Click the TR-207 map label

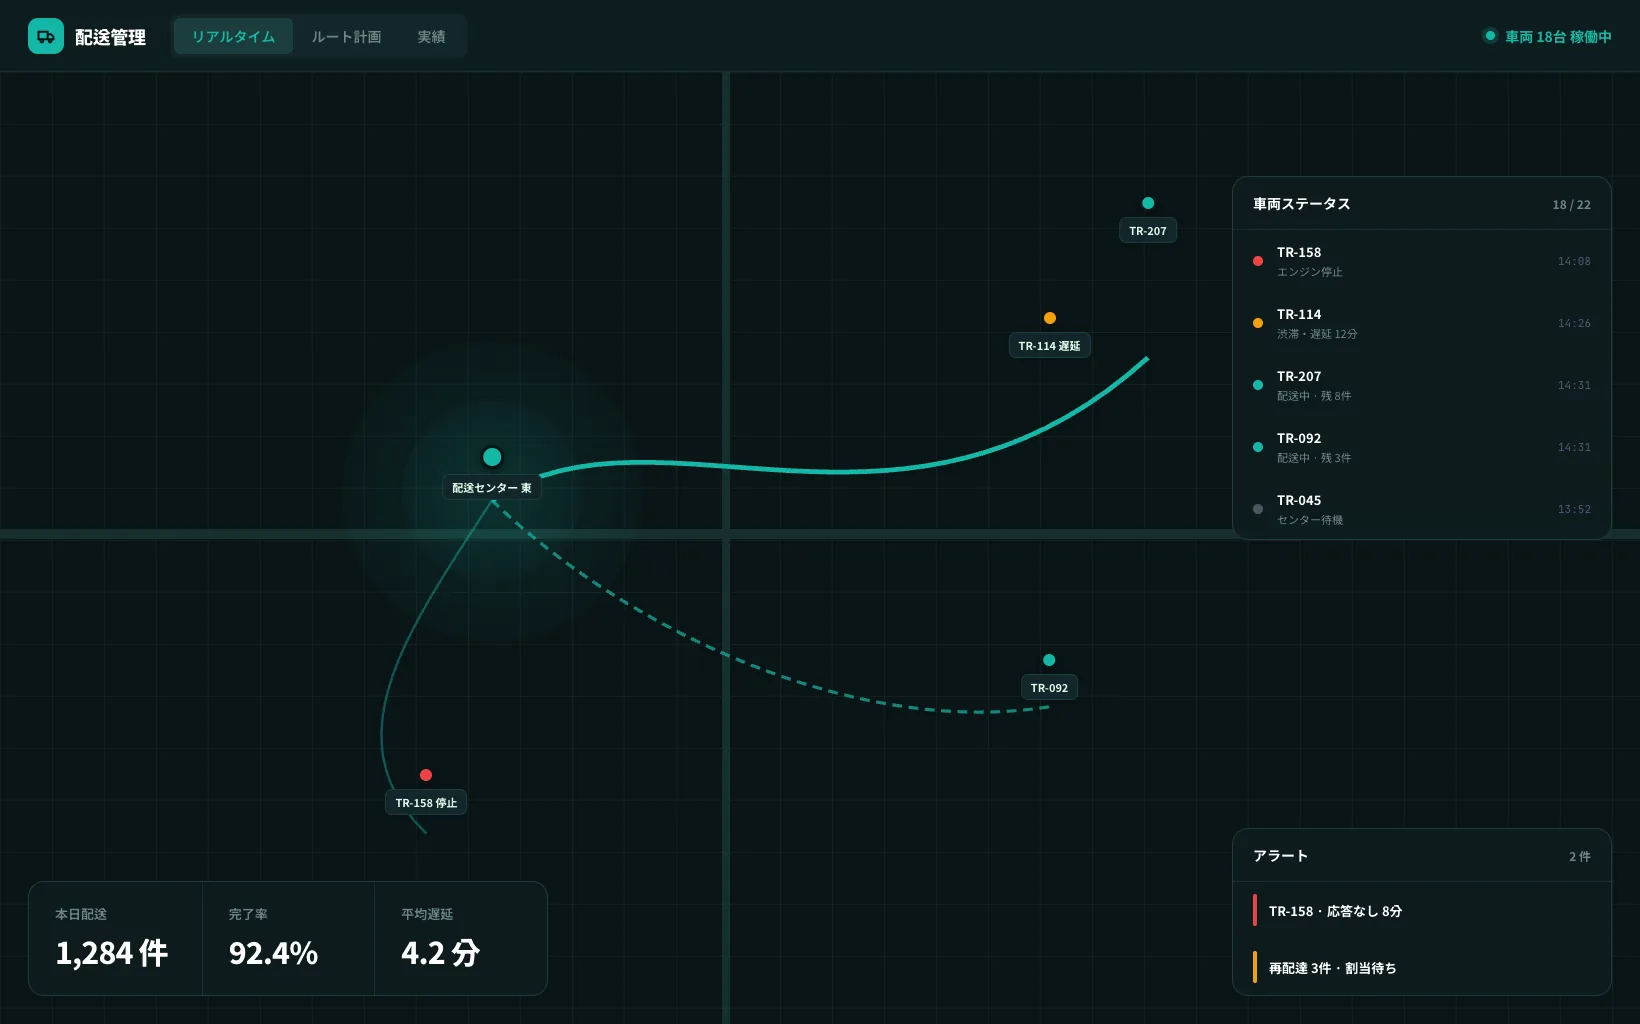tap(1148, 231)
